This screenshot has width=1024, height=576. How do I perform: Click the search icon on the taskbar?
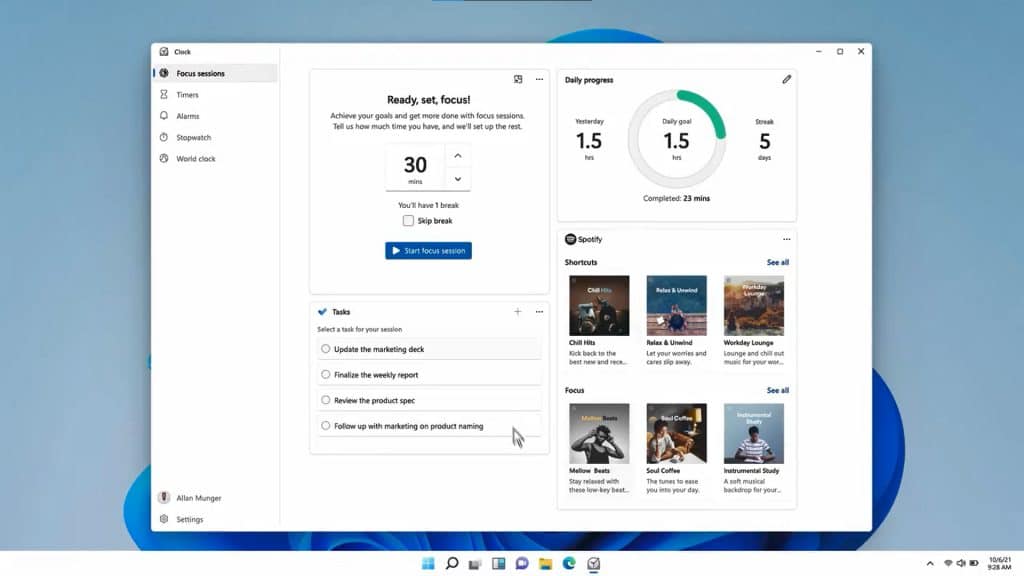pos(452,564)
